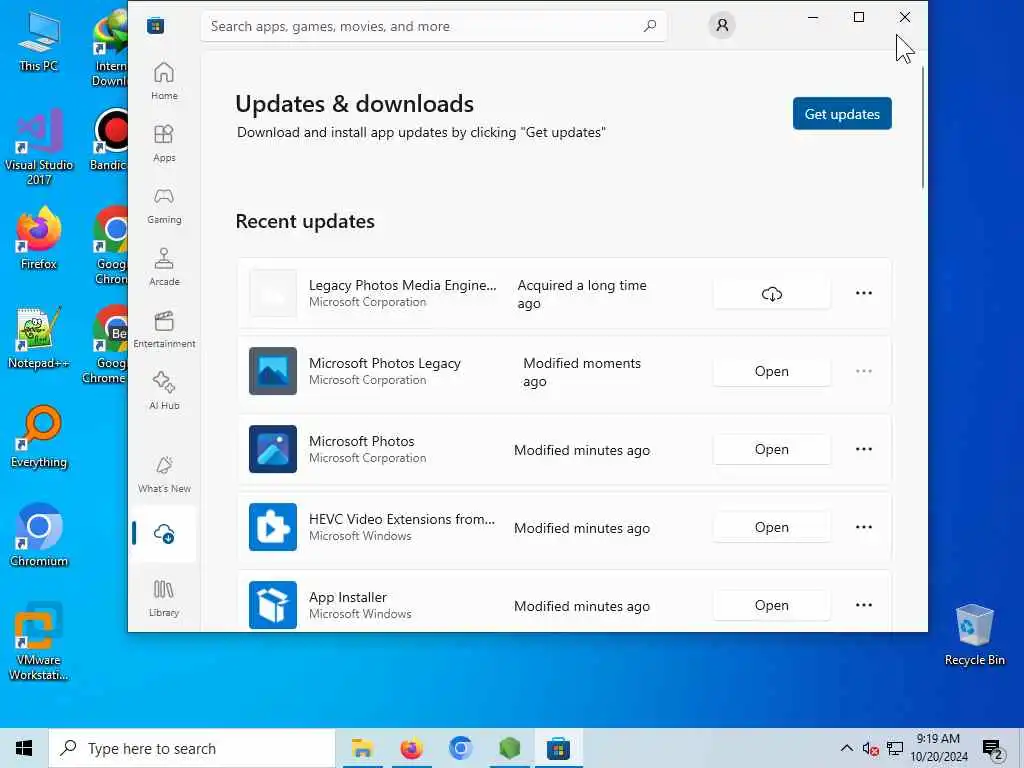Open the Home section in Store sidebar
Screen dimensions: 1024x768
[x=164, y=81]
